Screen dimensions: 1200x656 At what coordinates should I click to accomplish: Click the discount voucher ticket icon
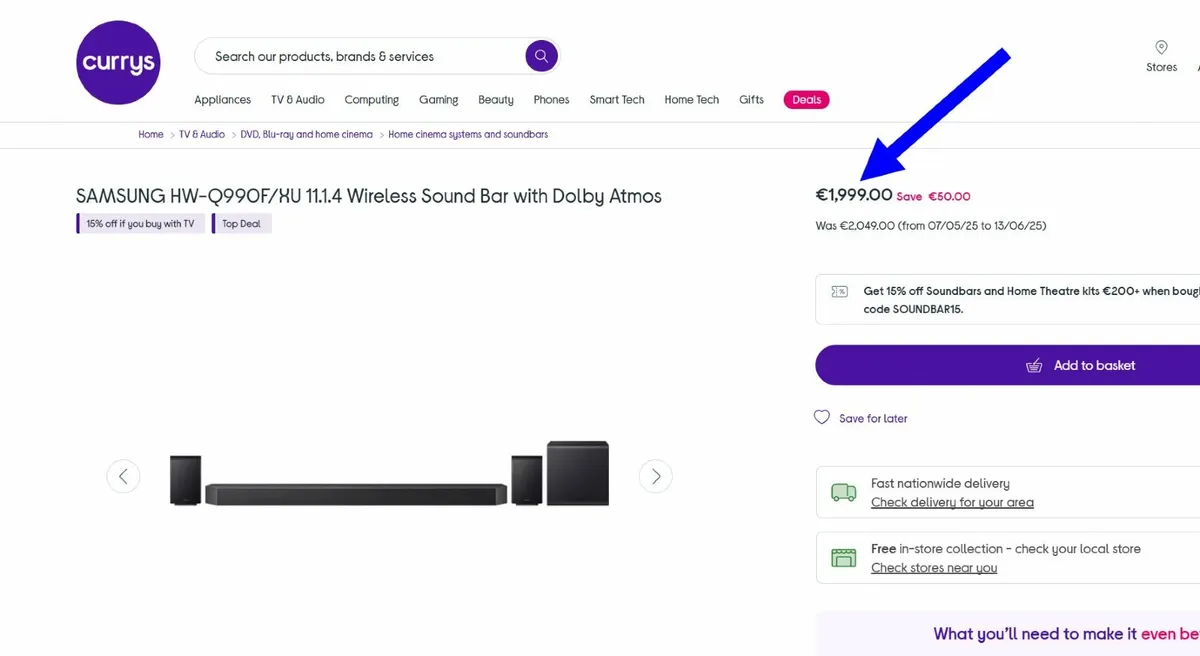(x=840, y=292)
